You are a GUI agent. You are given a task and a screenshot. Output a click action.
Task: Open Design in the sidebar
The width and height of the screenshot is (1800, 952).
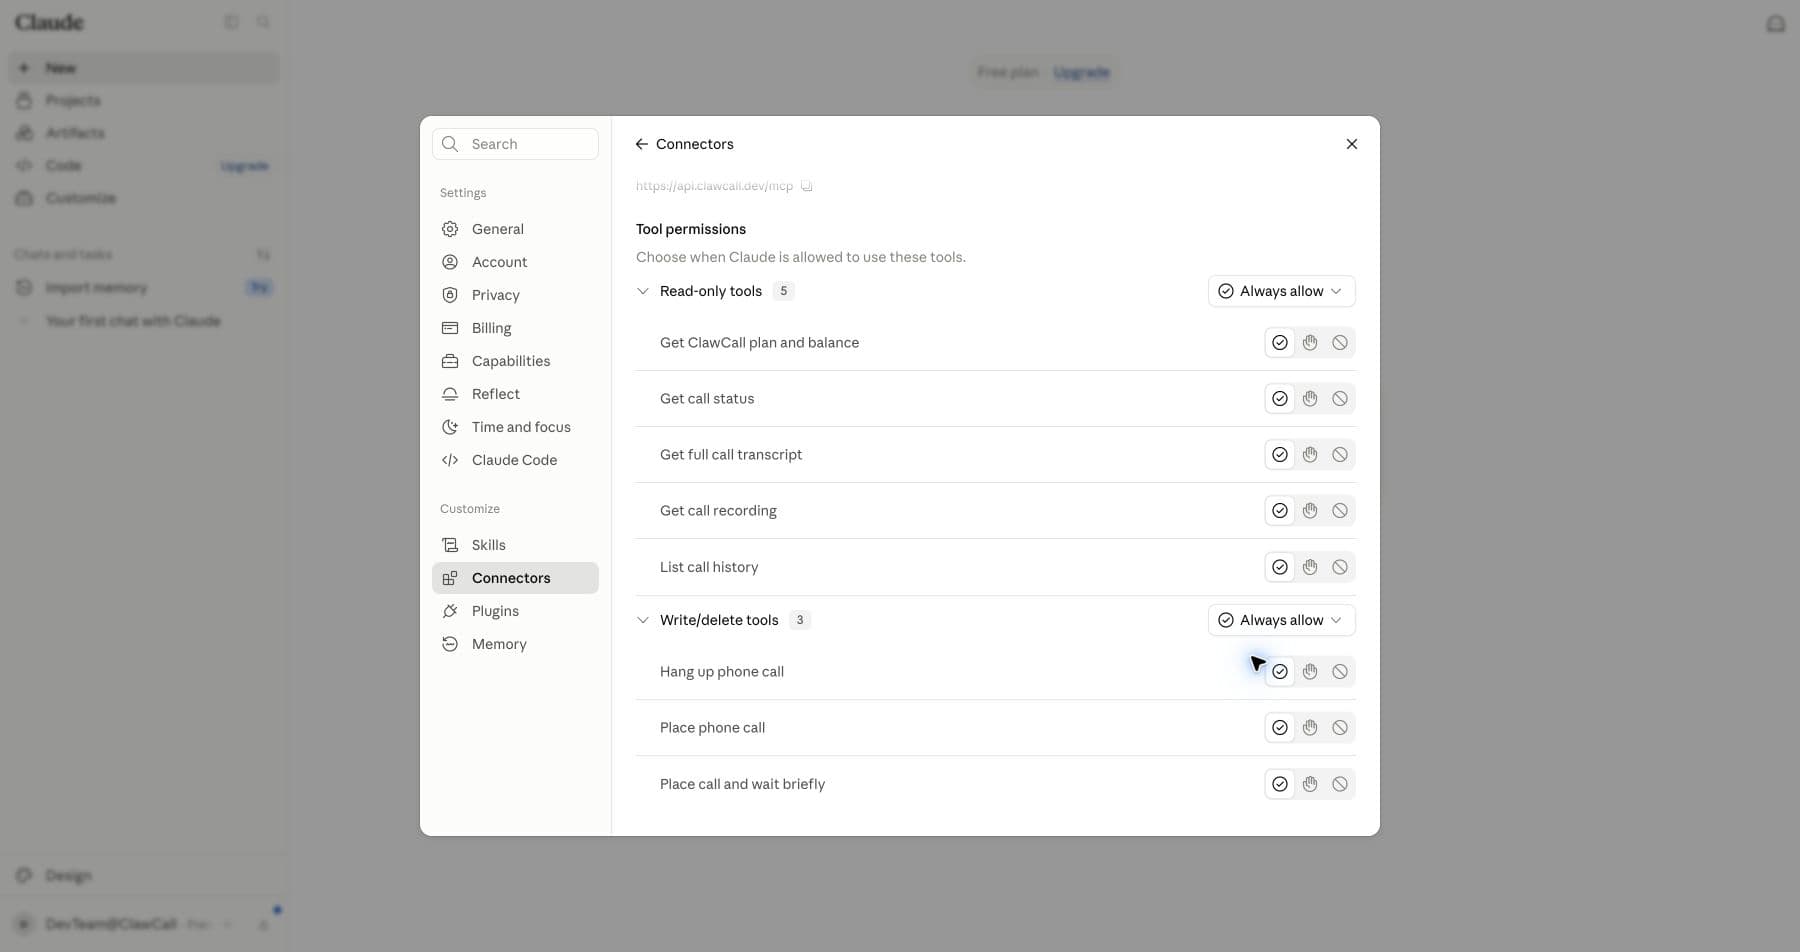(x=144, y=876)
